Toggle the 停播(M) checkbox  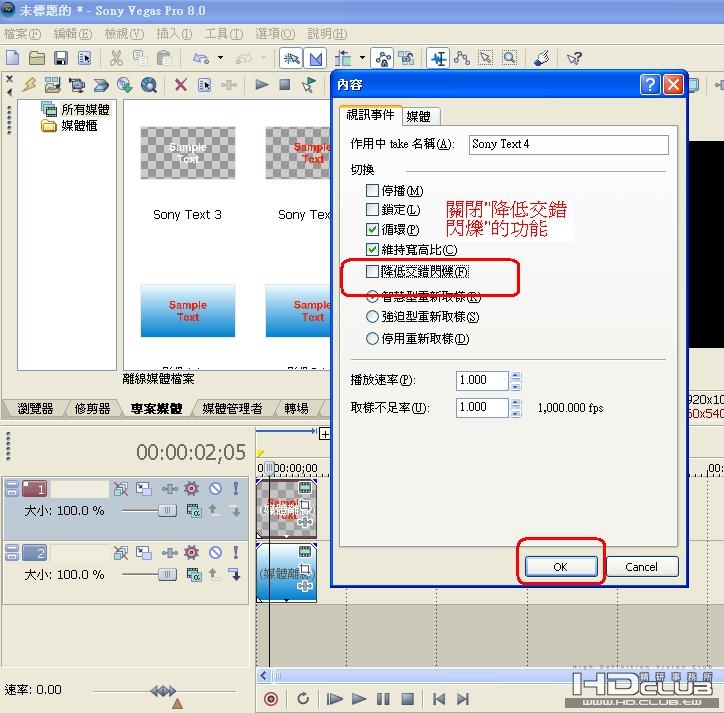click(x=372, y=190)
